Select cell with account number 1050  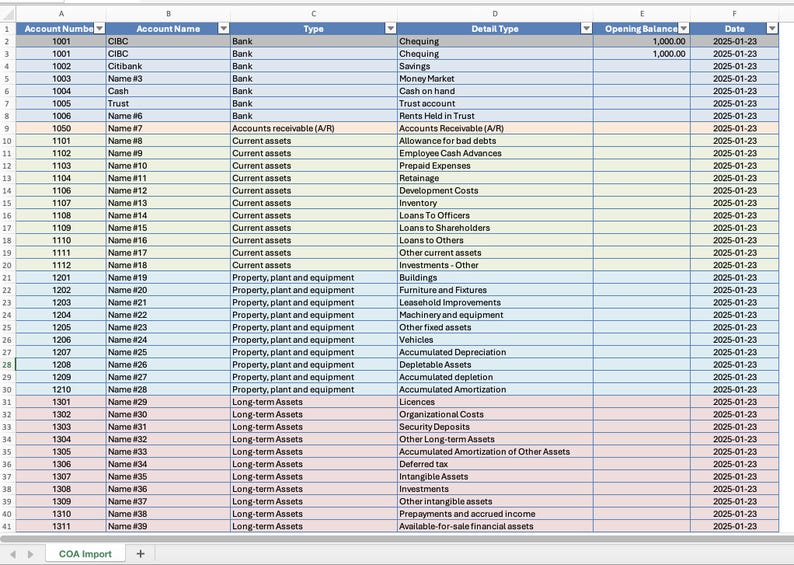(61, 128)
